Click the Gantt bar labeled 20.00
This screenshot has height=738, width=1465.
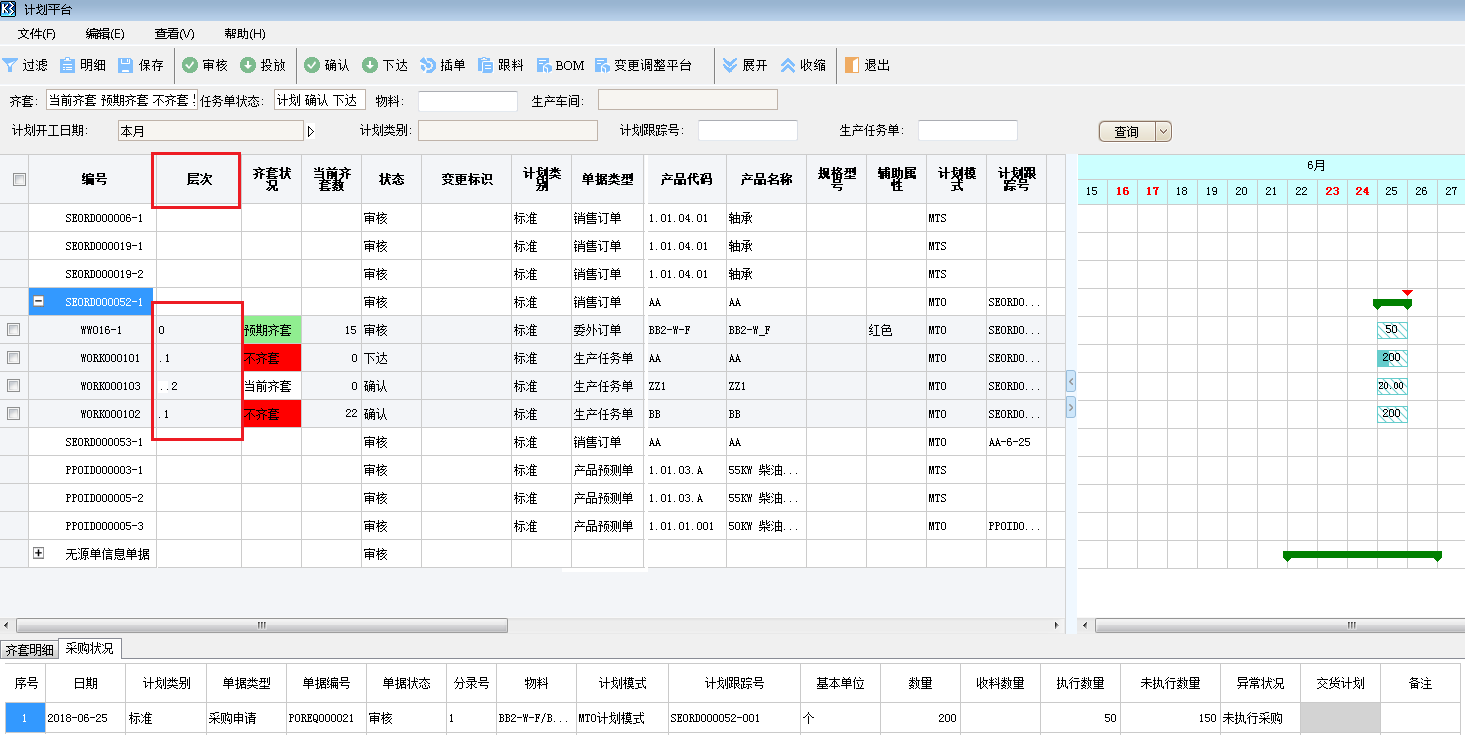[1392, 386]
